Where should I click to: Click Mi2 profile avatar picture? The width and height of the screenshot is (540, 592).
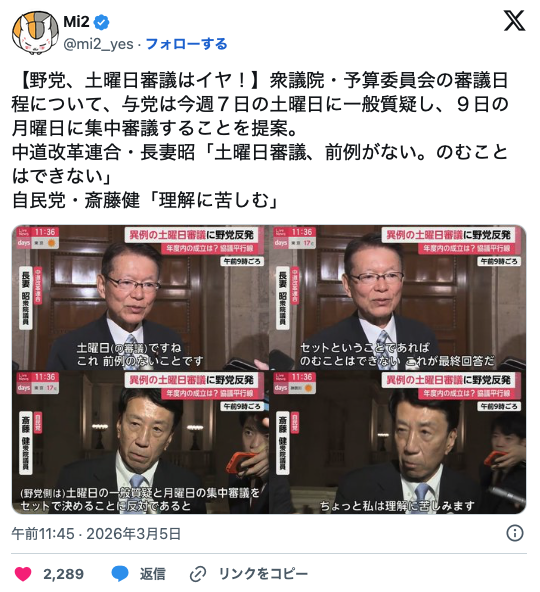click(x=36, y=34)
